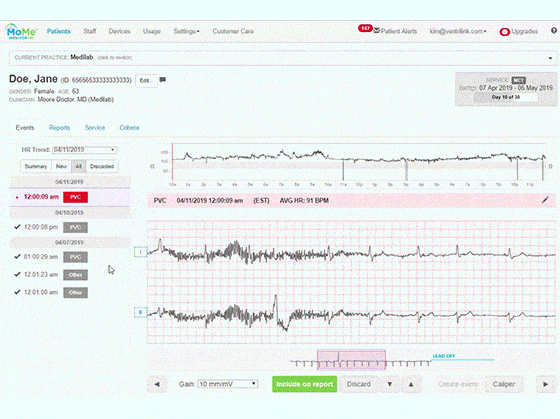Open the patient flag message icon

[162, 80]
